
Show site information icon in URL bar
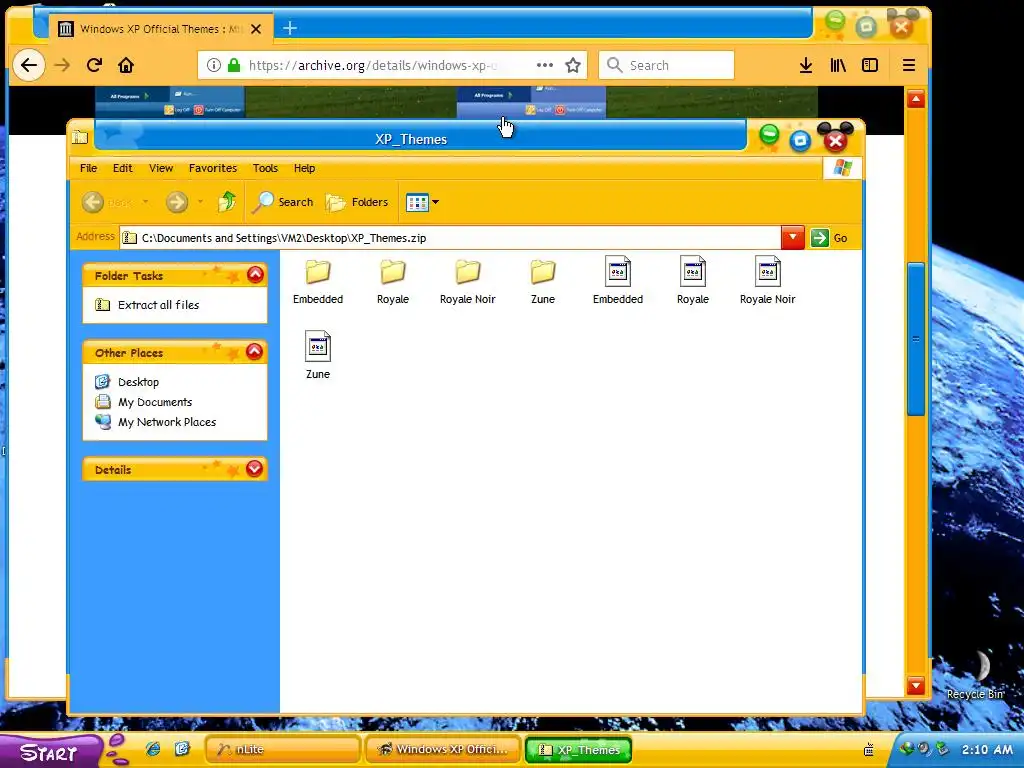pyautogui.click(x=214, y=65)
